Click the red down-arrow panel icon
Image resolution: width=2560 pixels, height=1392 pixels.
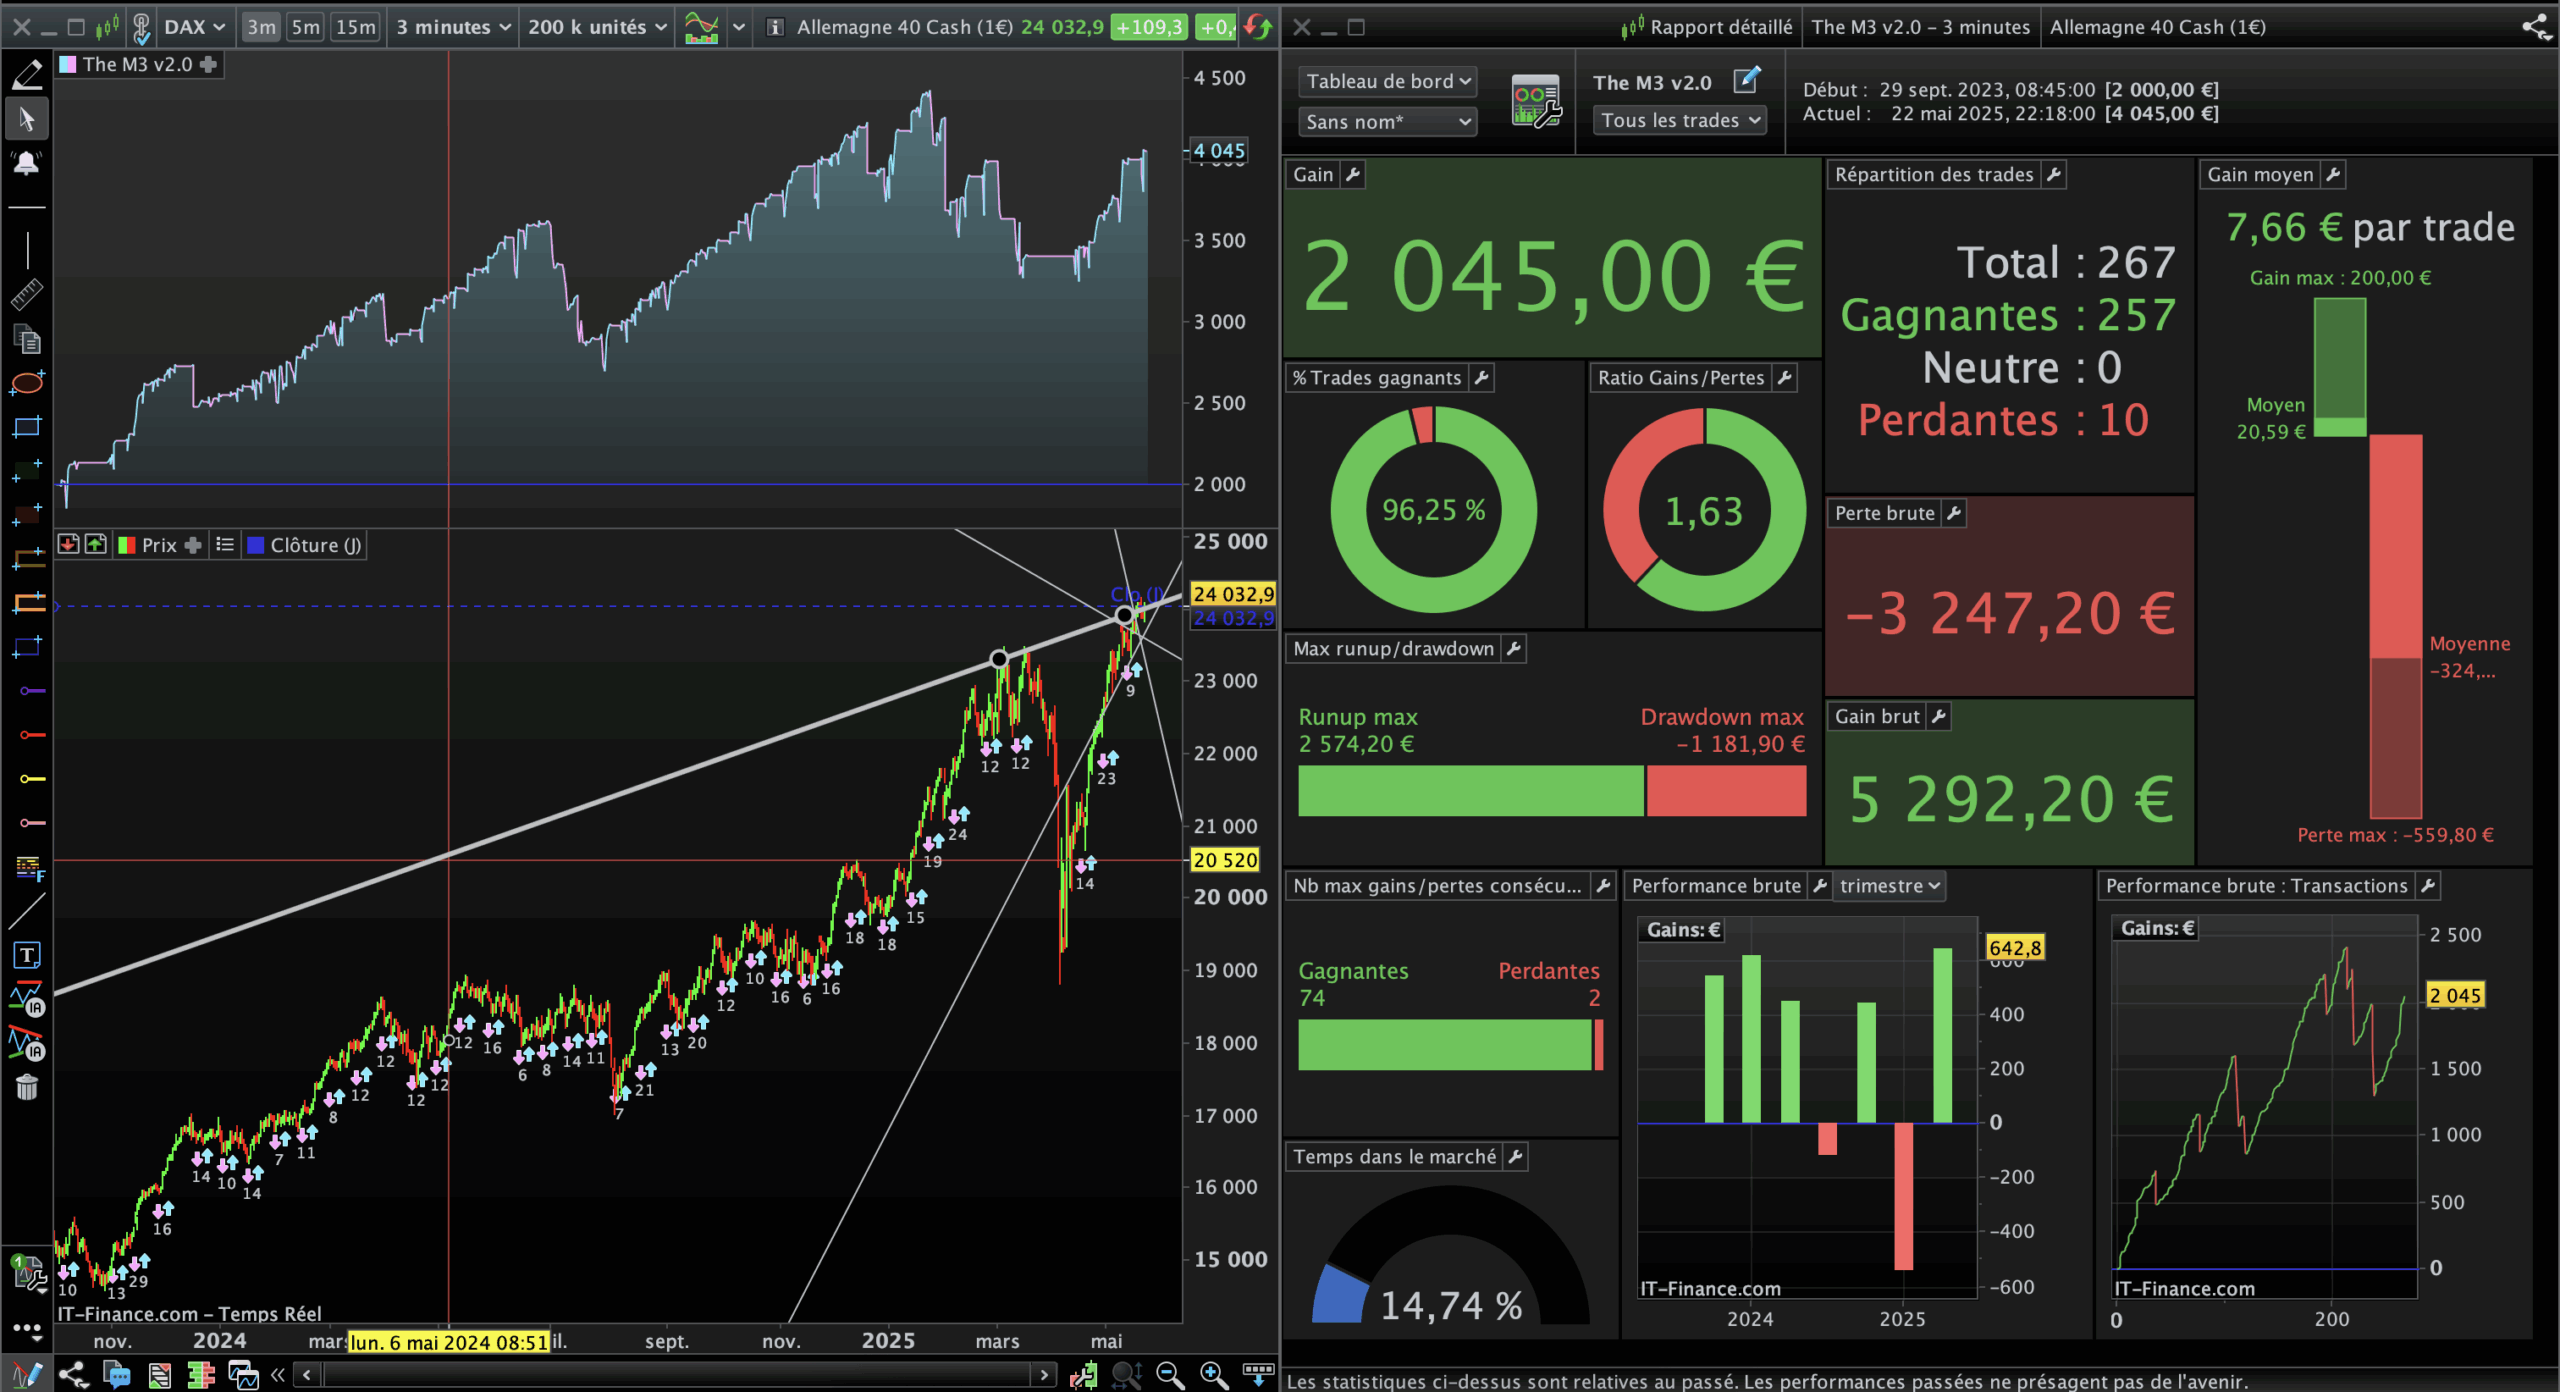tap(68, 544)
